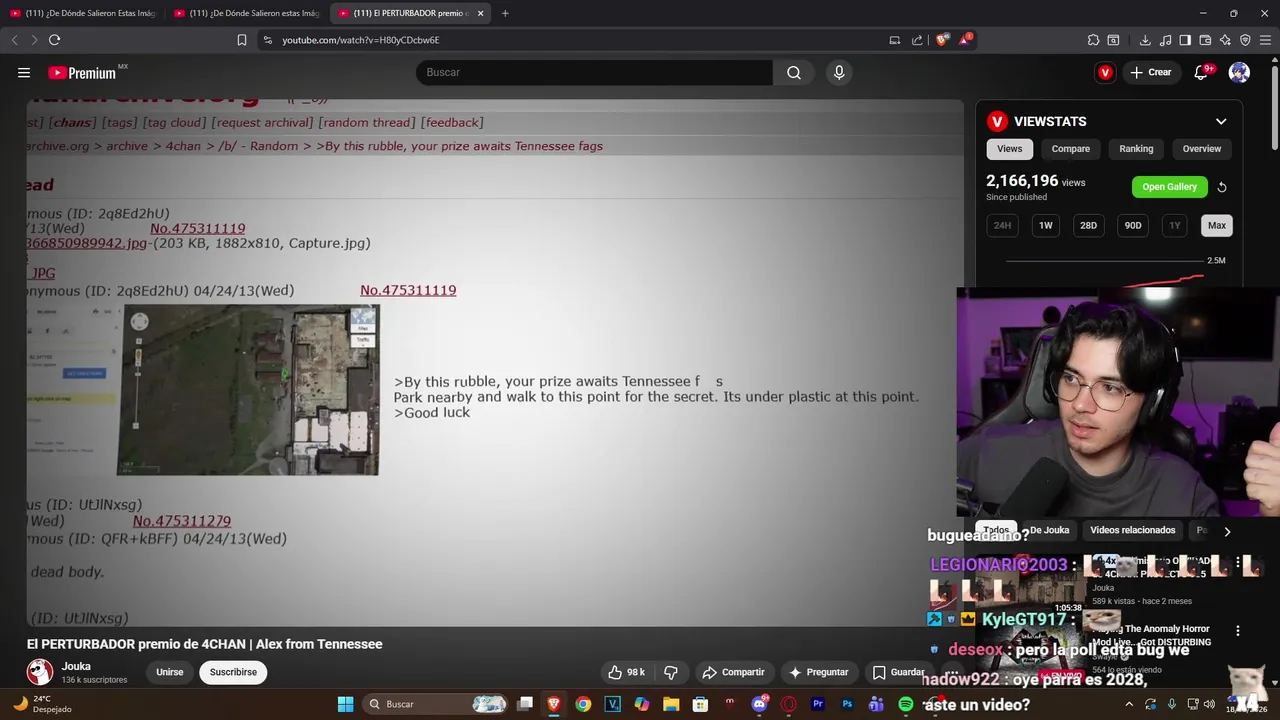
Task: Open the account avatar menu
Action: click(1239, 72)
